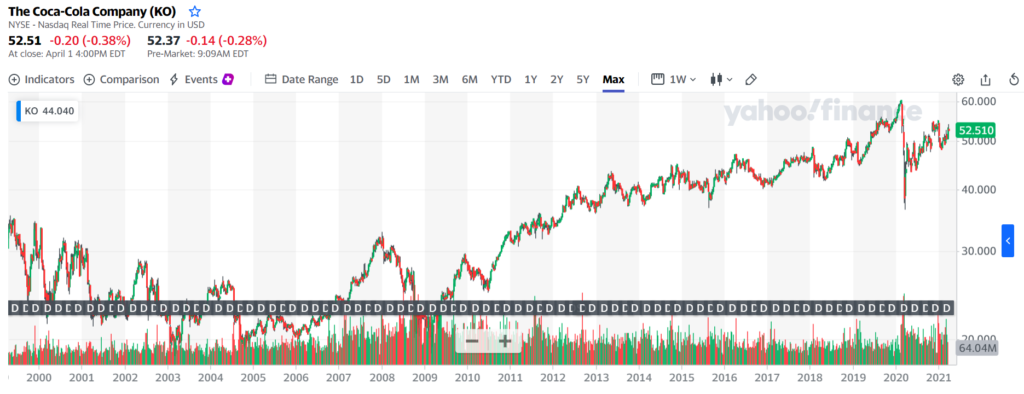Image resolution: width=1024 pixels, height=394 pixels.
Task: Zoom in with the plus button
Action: pos(505,340)
